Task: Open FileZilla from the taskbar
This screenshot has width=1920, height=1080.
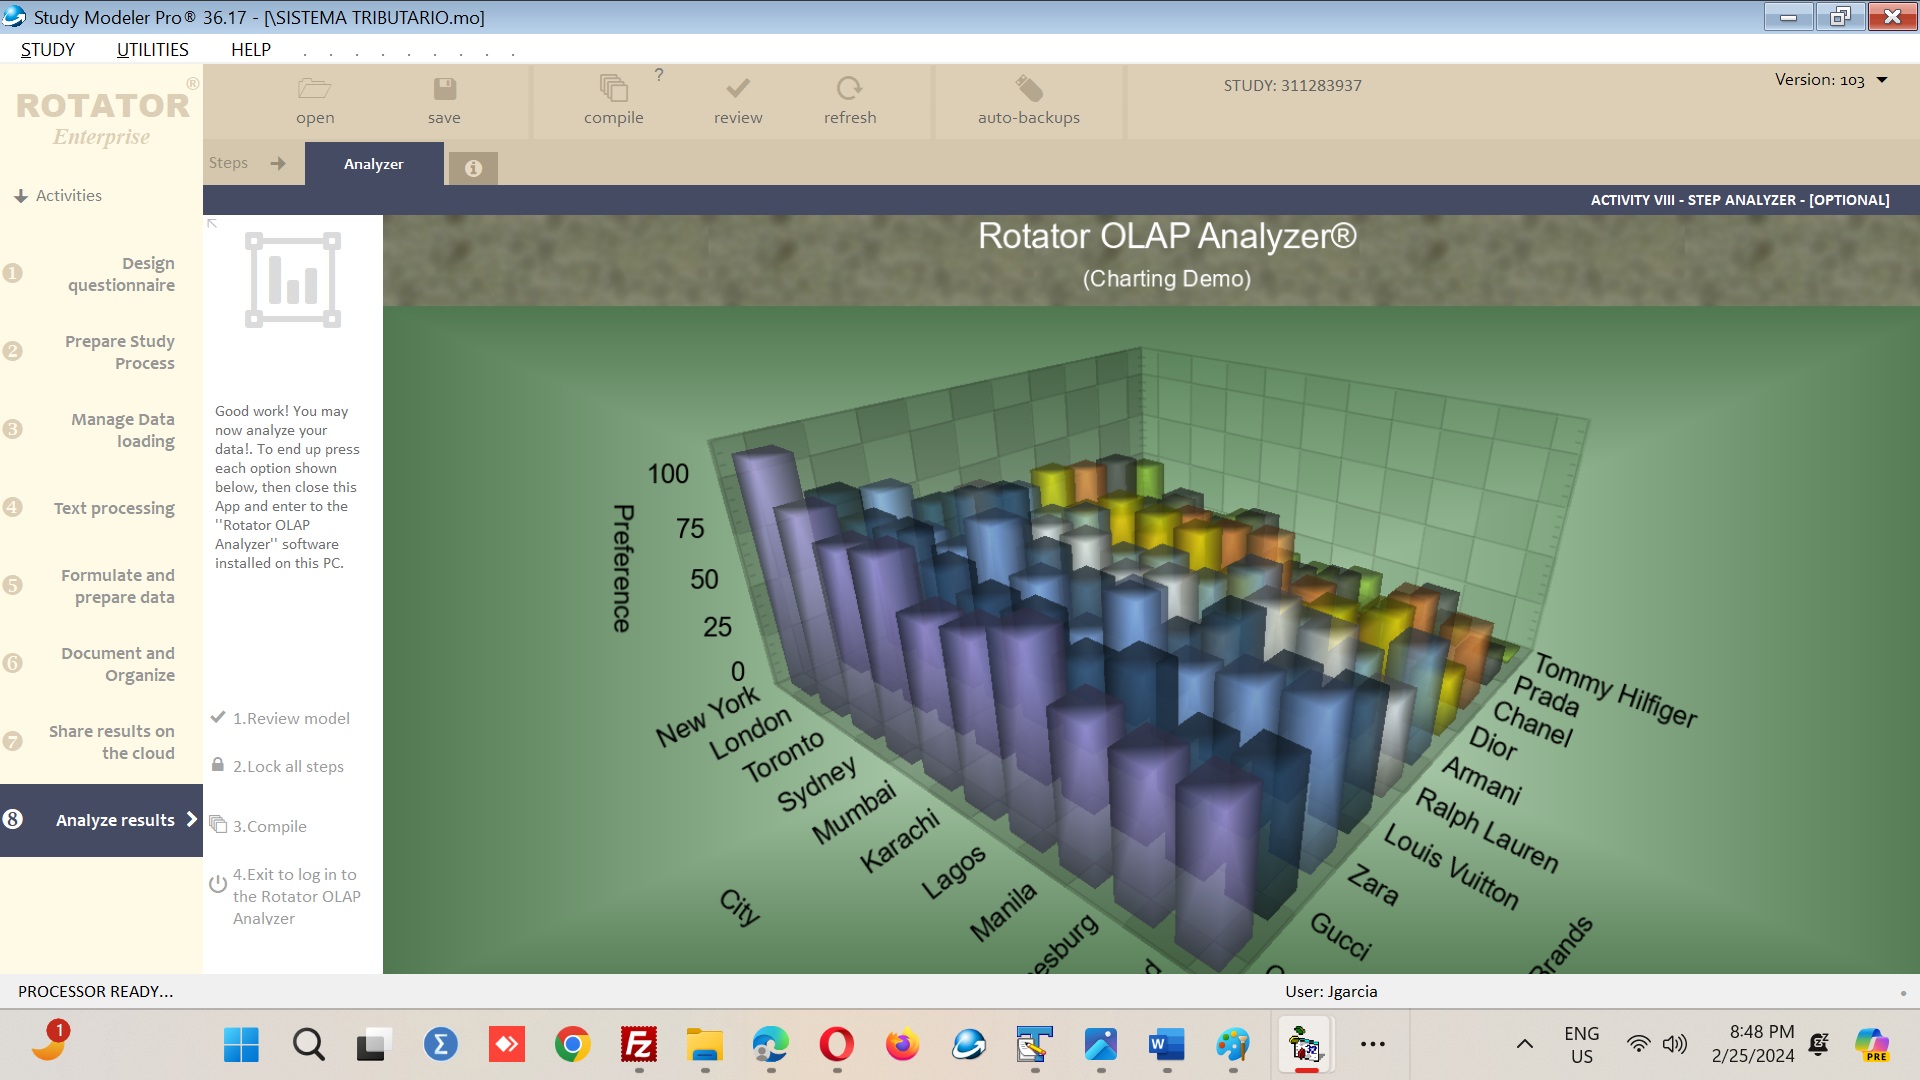Action: click(x=638, y=1045)
